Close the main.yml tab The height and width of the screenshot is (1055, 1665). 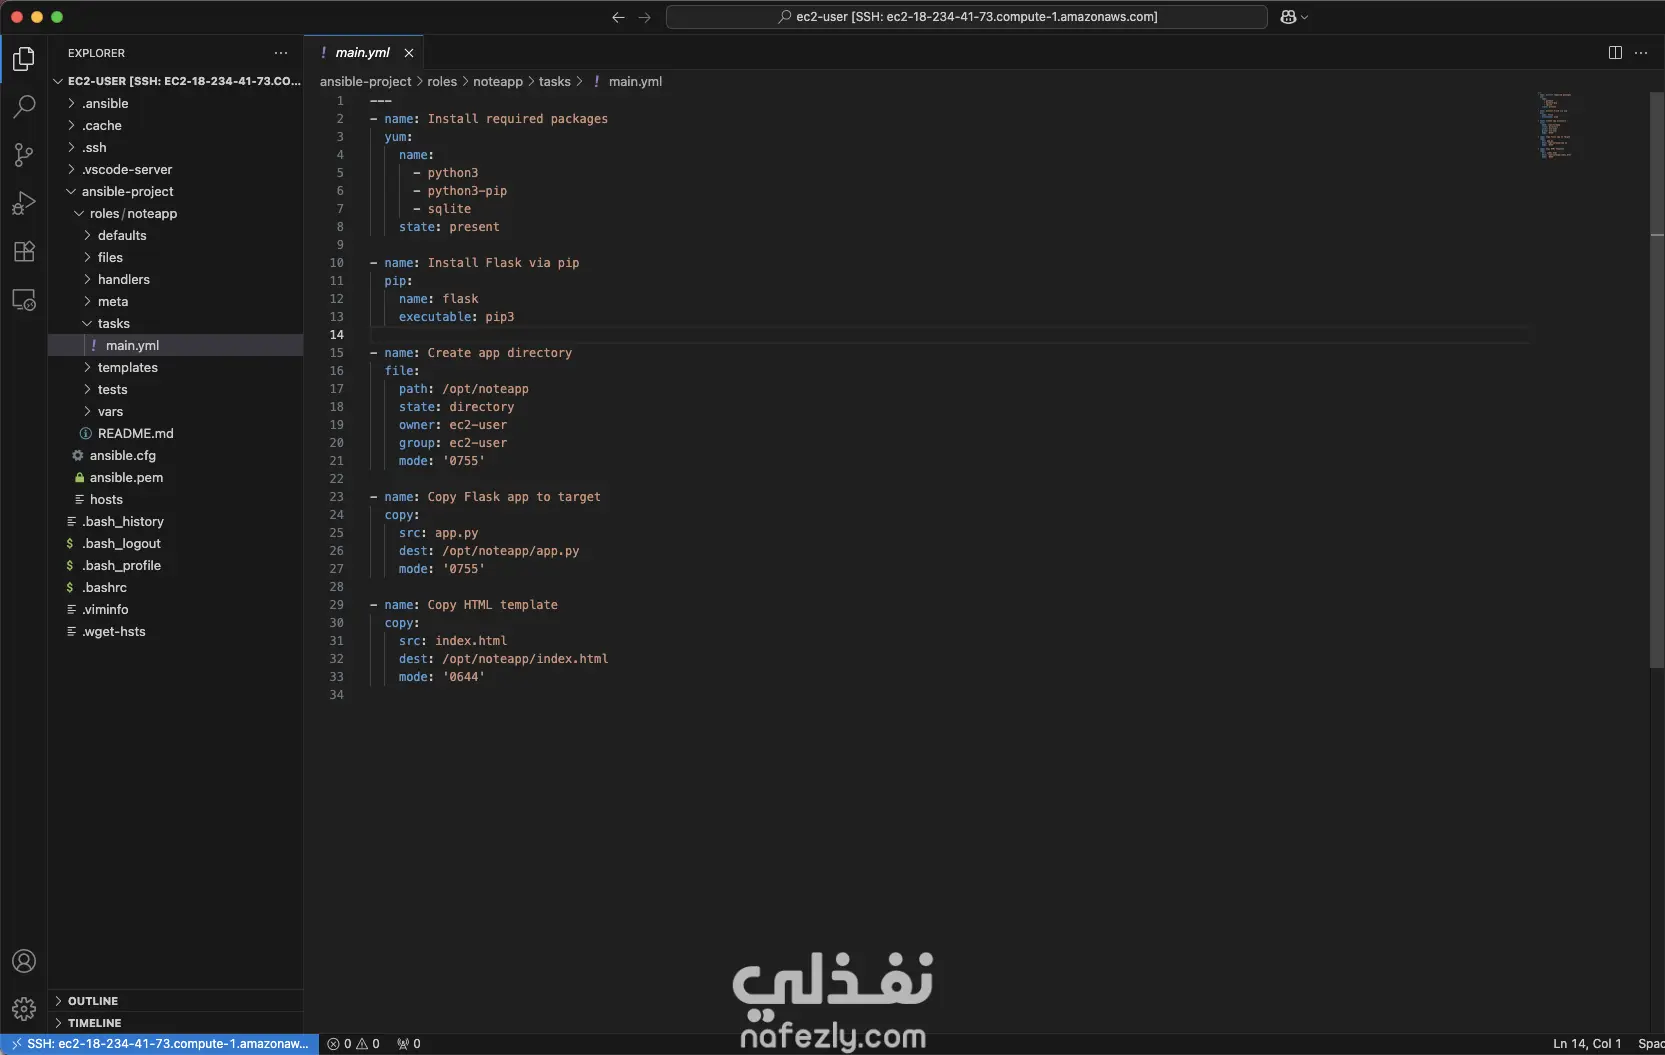(408, 52)
